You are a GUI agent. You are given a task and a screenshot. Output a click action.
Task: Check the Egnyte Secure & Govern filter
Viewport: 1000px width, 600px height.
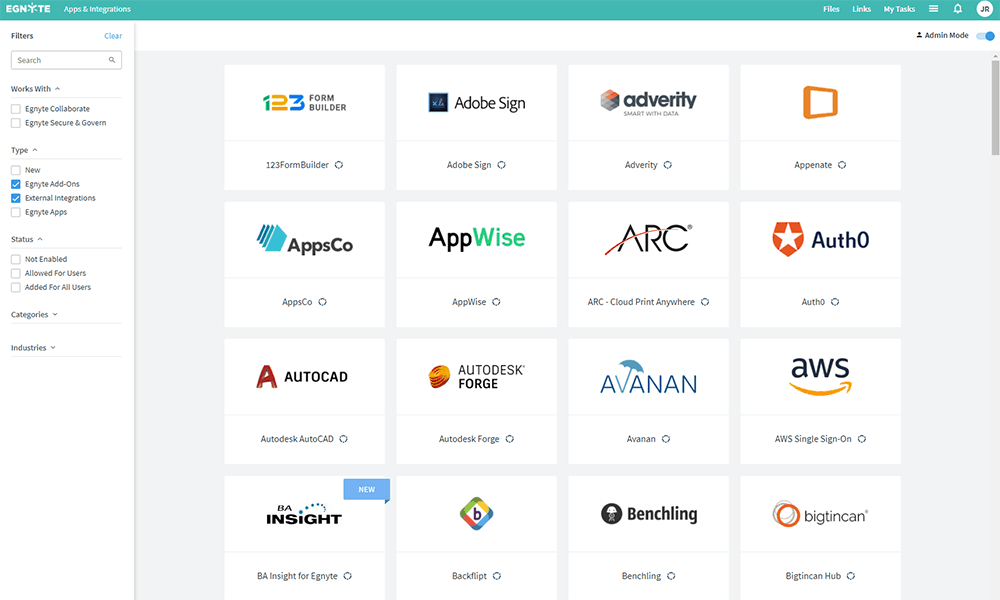(x=16, y=123)
